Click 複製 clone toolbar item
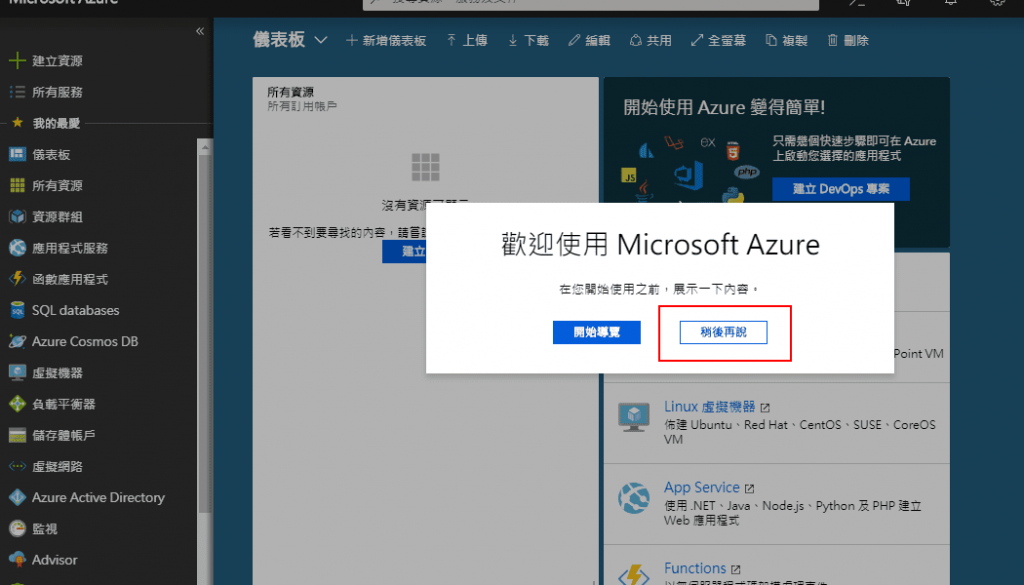1024x585 pixels. (786, 40)
